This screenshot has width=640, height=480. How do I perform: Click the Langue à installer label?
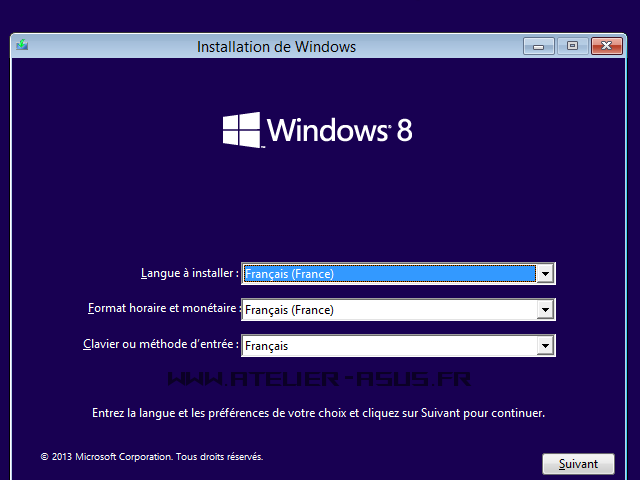(190, 273)
